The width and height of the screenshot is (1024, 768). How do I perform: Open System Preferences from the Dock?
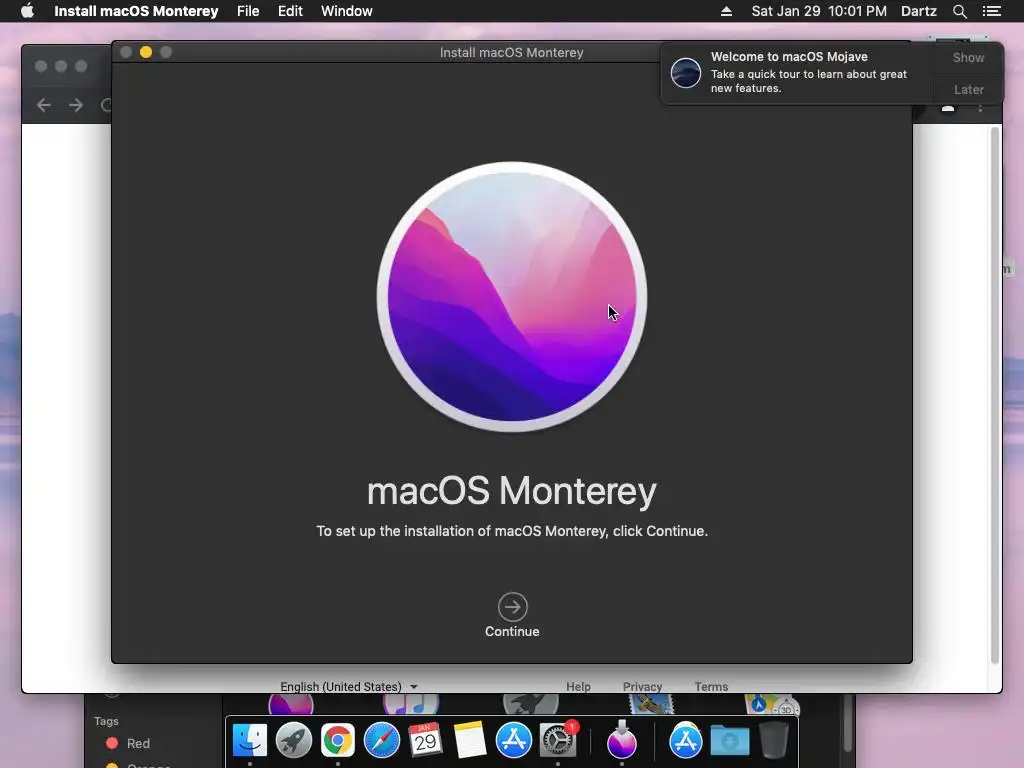(x=558, y=741)
